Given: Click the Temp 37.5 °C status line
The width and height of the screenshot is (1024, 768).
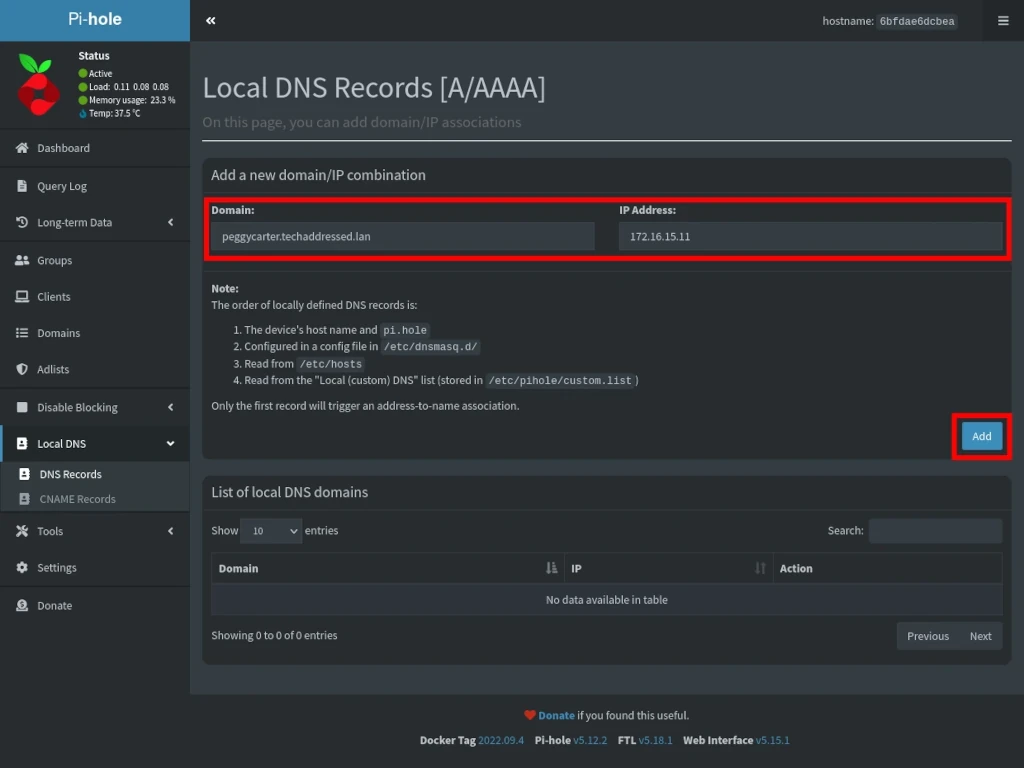Looking at the screenshot, I should click(x=109, y=113).
